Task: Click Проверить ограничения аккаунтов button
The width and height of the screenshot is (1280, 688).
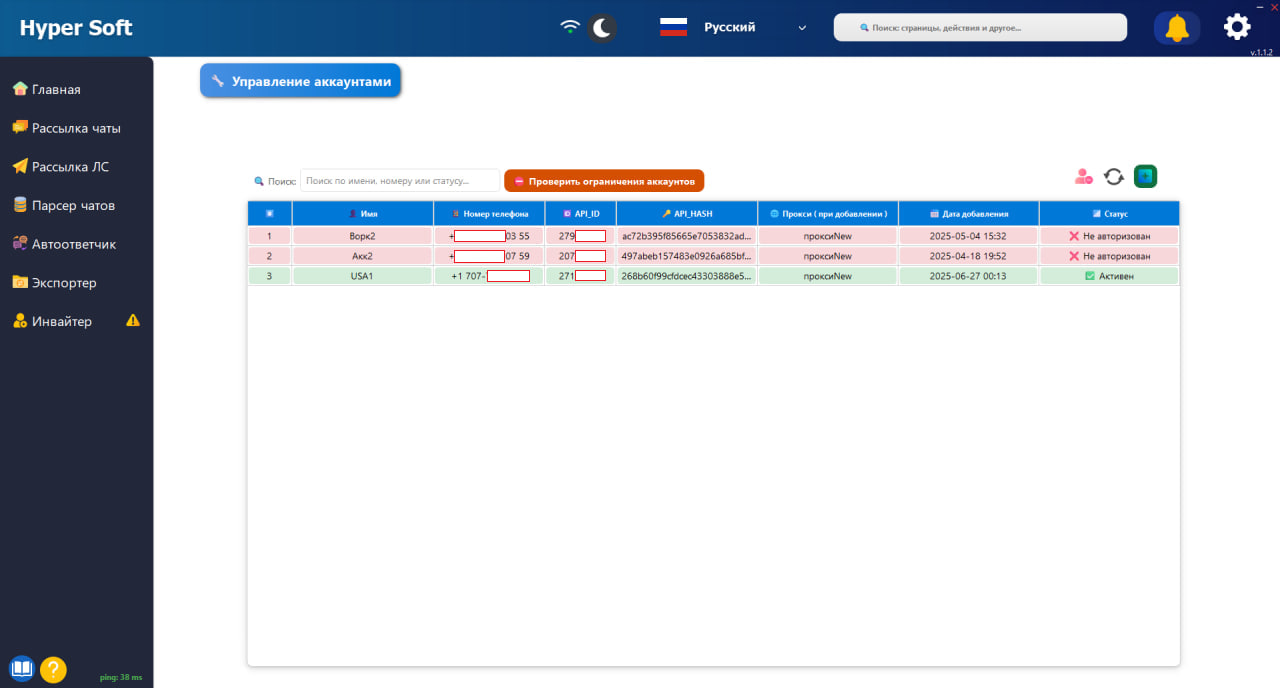Action: coord(604,181)
